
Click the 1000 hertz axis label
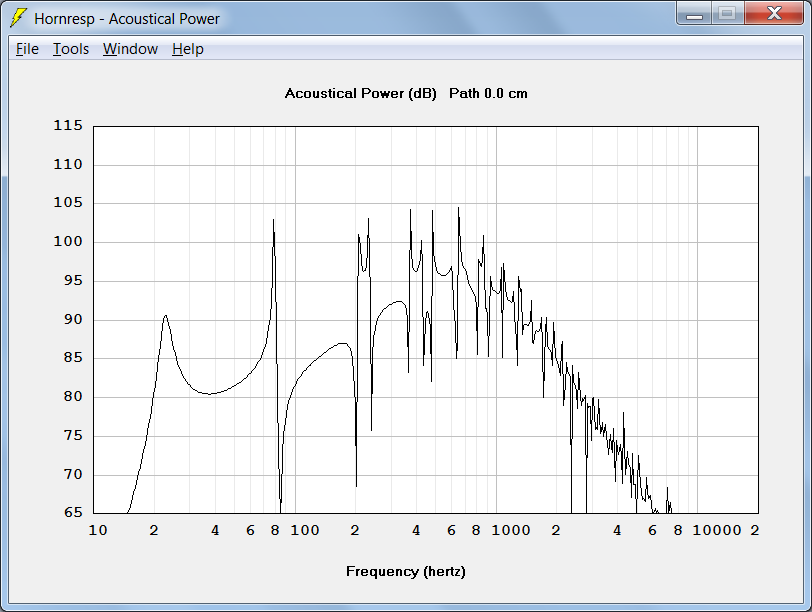click(x=511, y=530)
